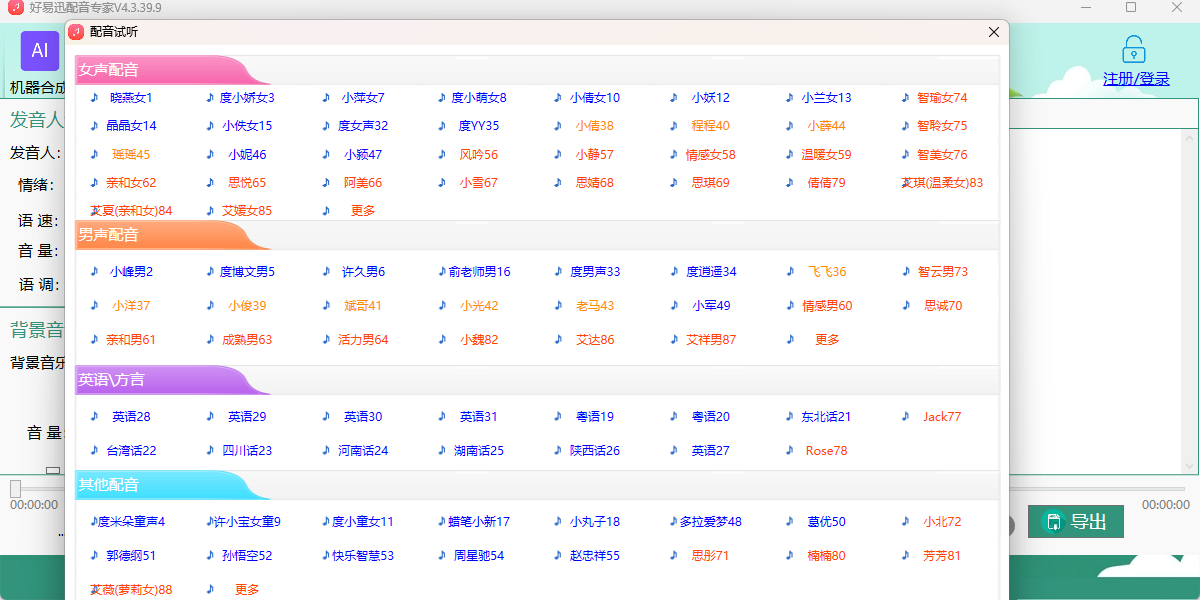Image resolution: width=1200 pixels, height=600 pixels.
Task: Click the purple AI 机器合成 icon
Action: pyautogui.click(x=40, y=51)
